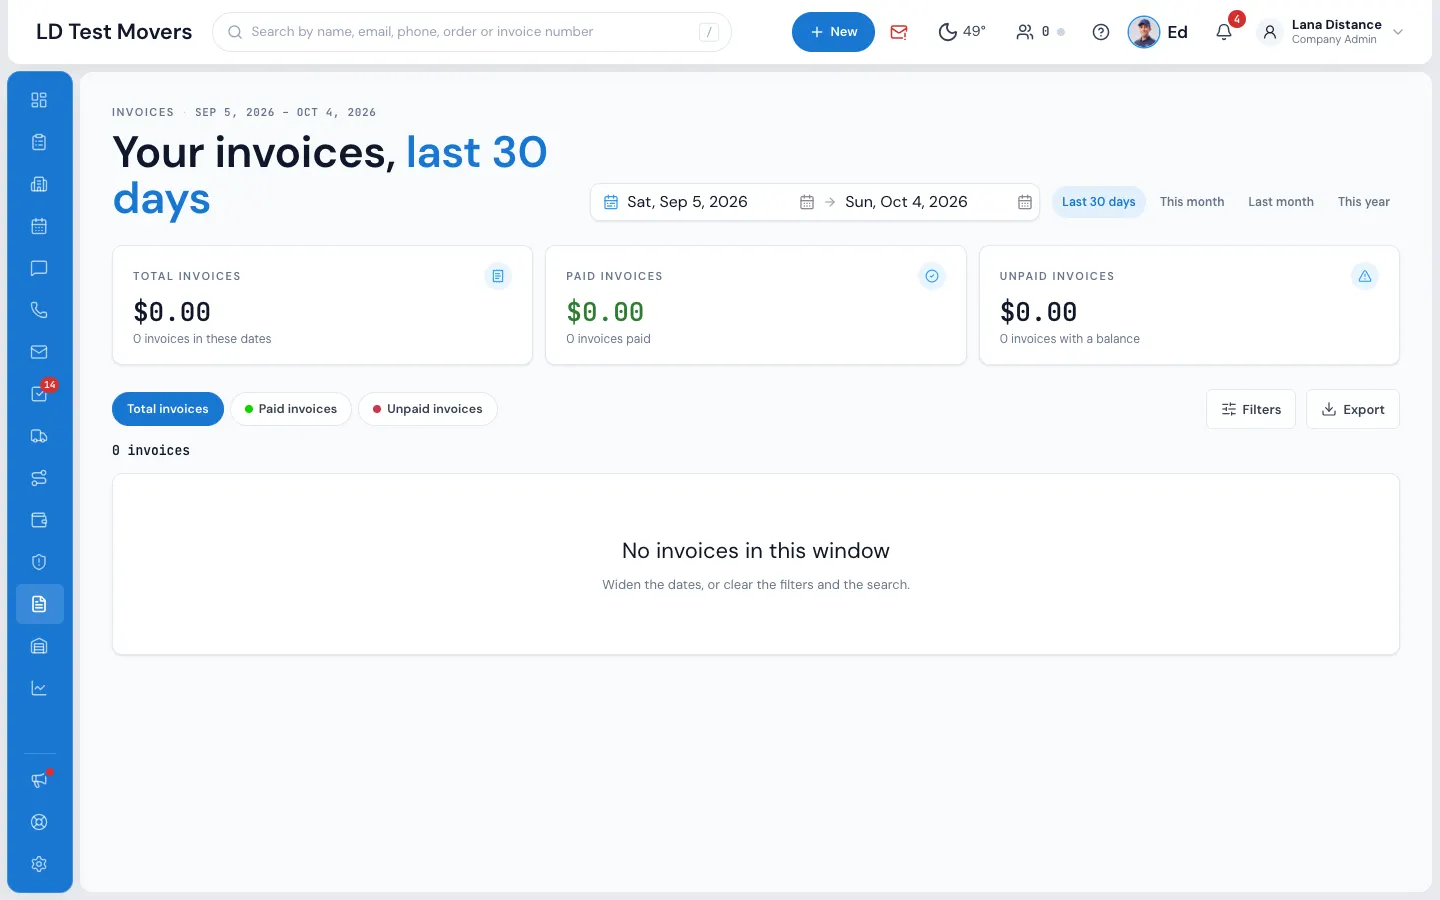The image size is (1440, 900).
Task: Open the Filters panel
Action: coord(1251,409)
